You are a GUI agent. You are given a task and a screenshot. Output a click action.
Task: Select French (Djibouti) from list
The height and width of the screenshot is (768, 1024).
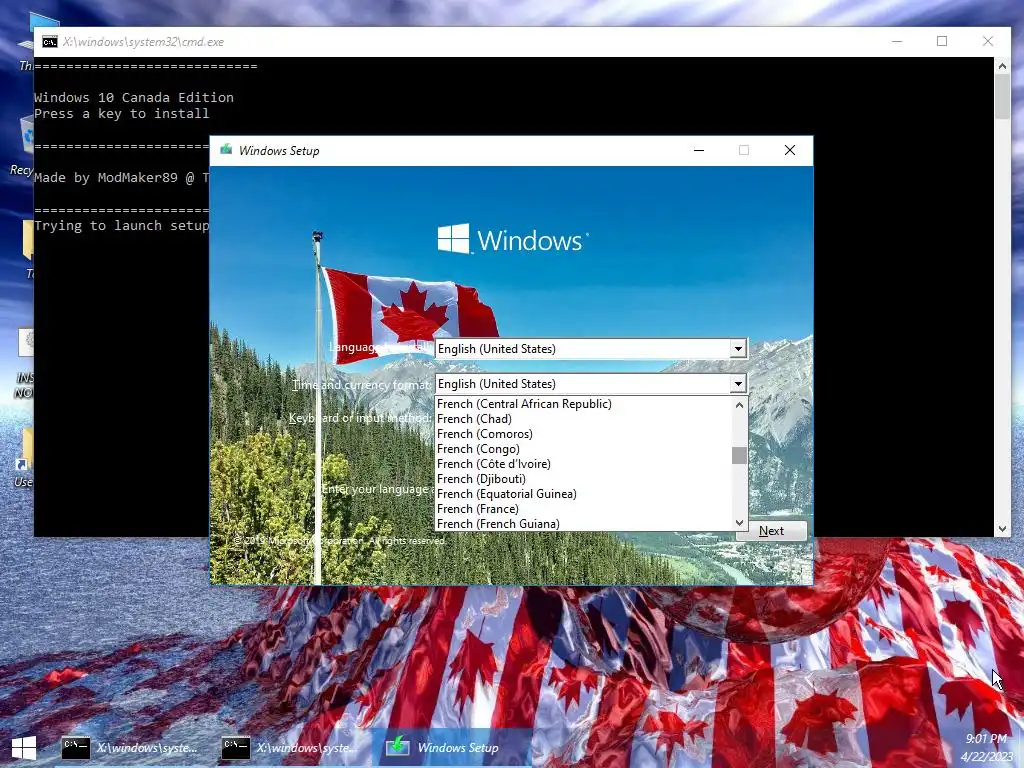(584, 479)
